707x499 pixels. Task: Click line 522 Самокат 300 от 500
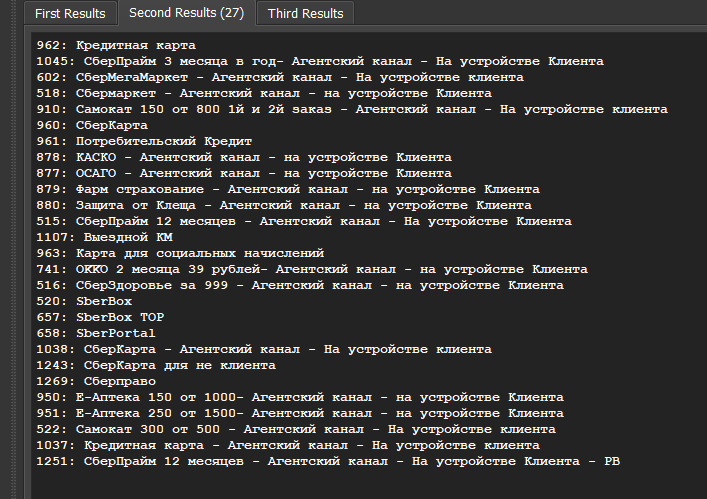(x=296, y=429)
